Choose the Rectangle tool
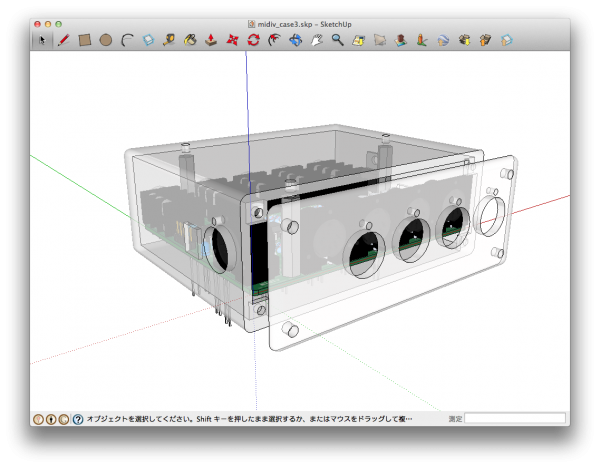 click(x=85, y=41)
